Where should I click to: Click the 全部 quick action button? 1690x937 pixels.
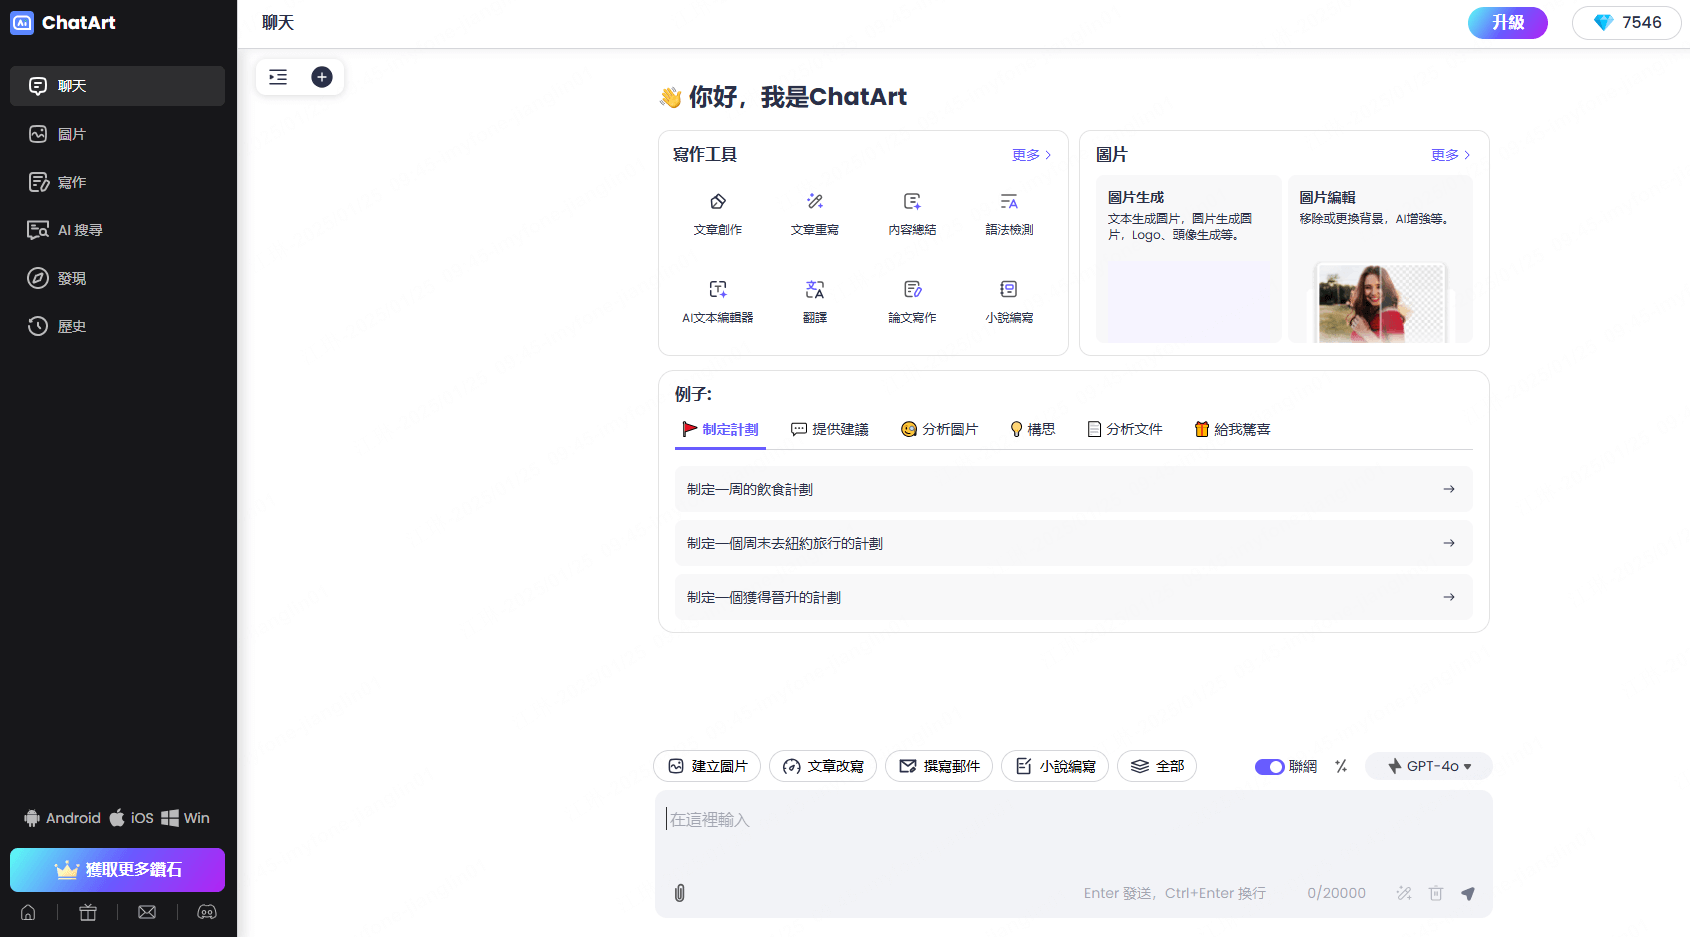pos(1157,766)
